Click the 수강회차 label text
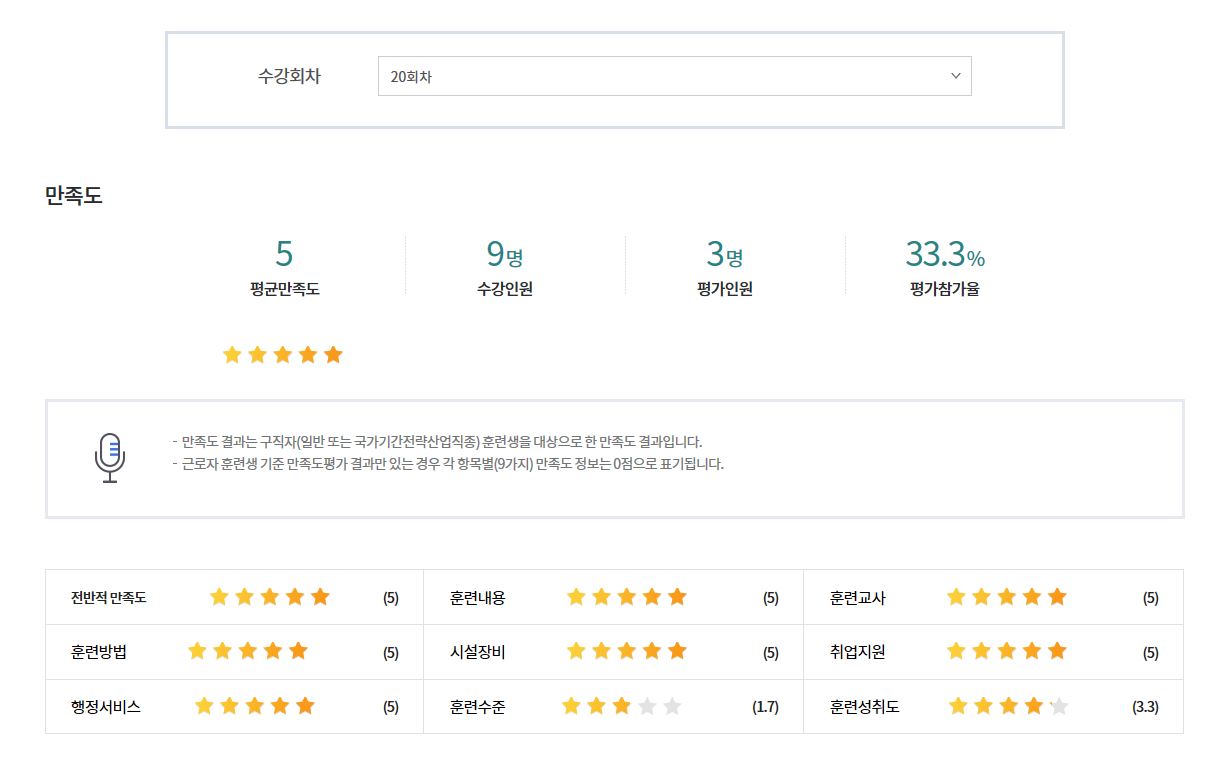Viewport: 1231px width, 783px height. click(289, 76)
